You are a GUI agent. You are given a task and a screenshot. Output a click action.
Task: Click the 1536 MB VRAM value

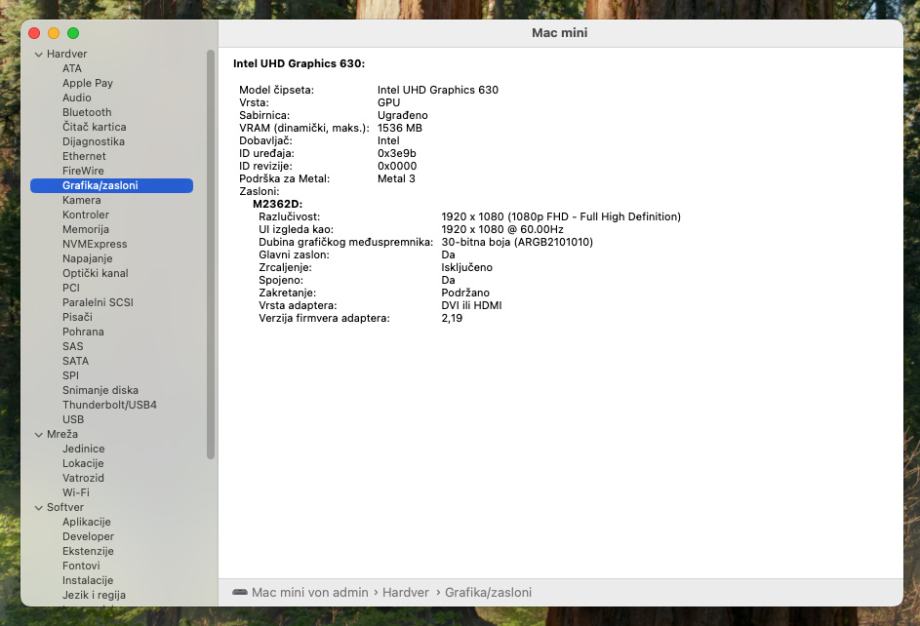[400, 128]
